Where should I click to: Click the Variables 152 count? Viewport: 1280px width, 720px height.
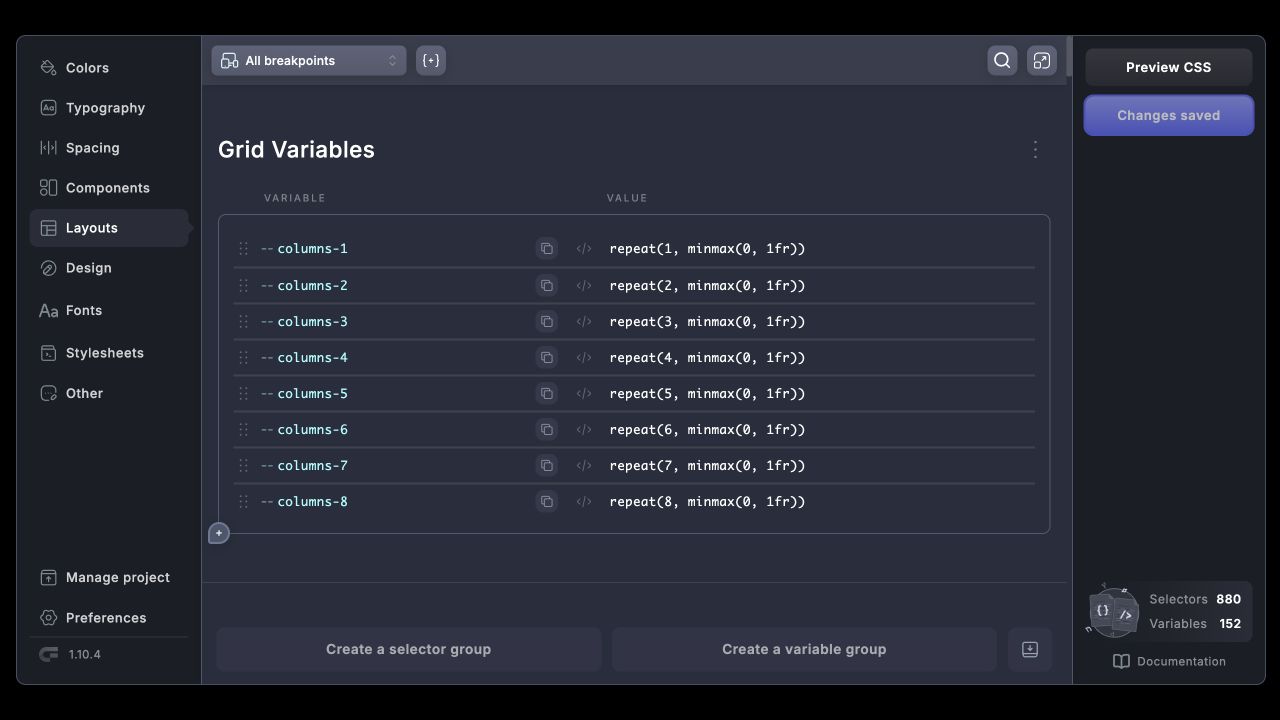[1195, 624]
